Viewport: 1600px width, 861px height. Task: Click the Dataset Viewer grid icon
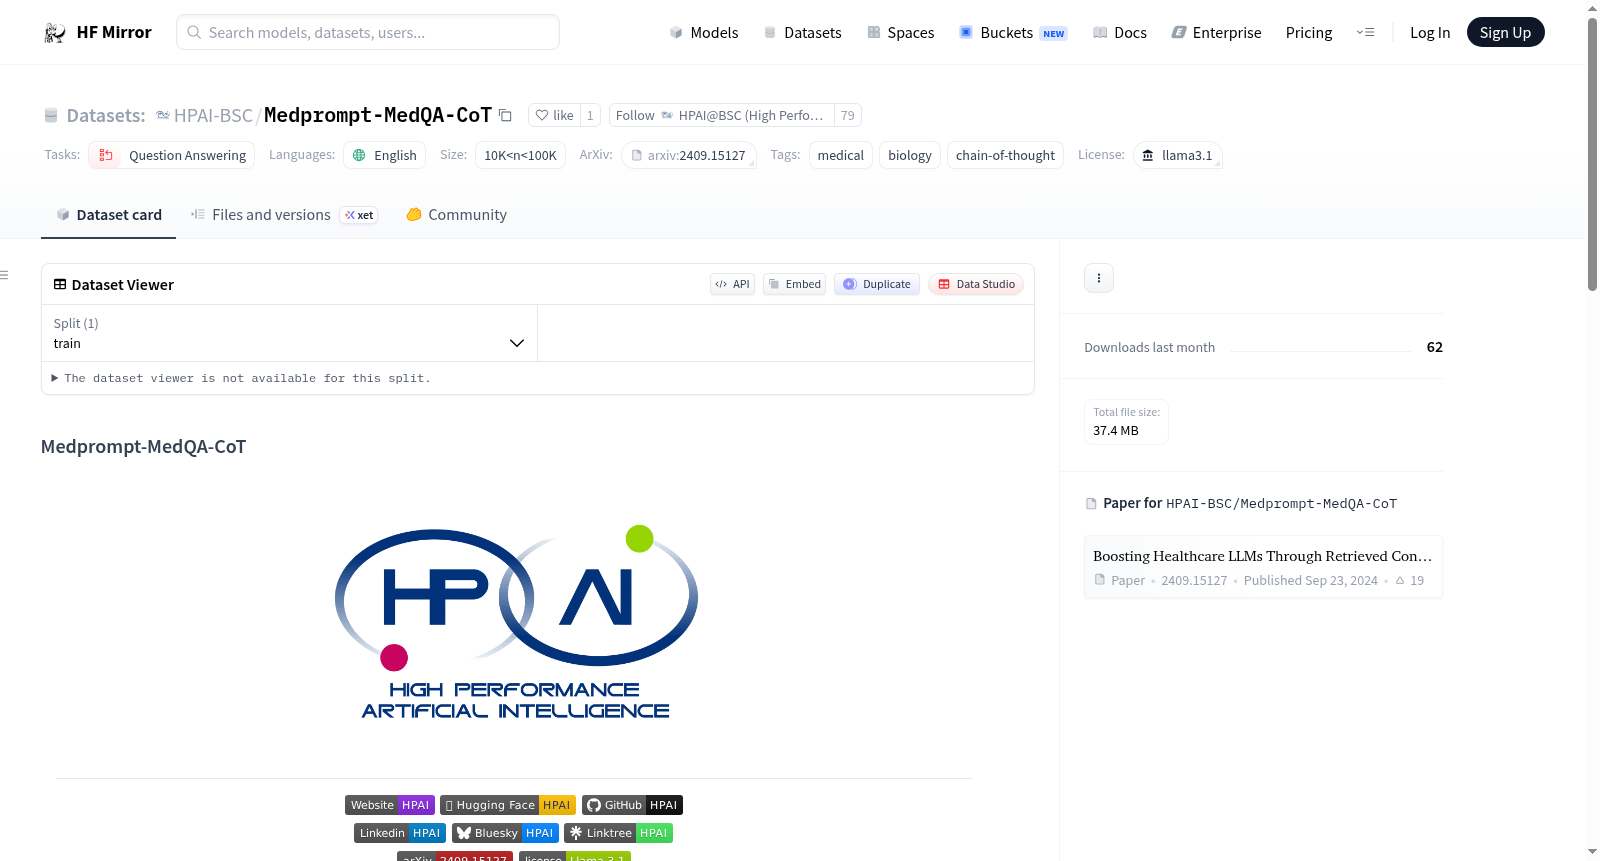60,285
